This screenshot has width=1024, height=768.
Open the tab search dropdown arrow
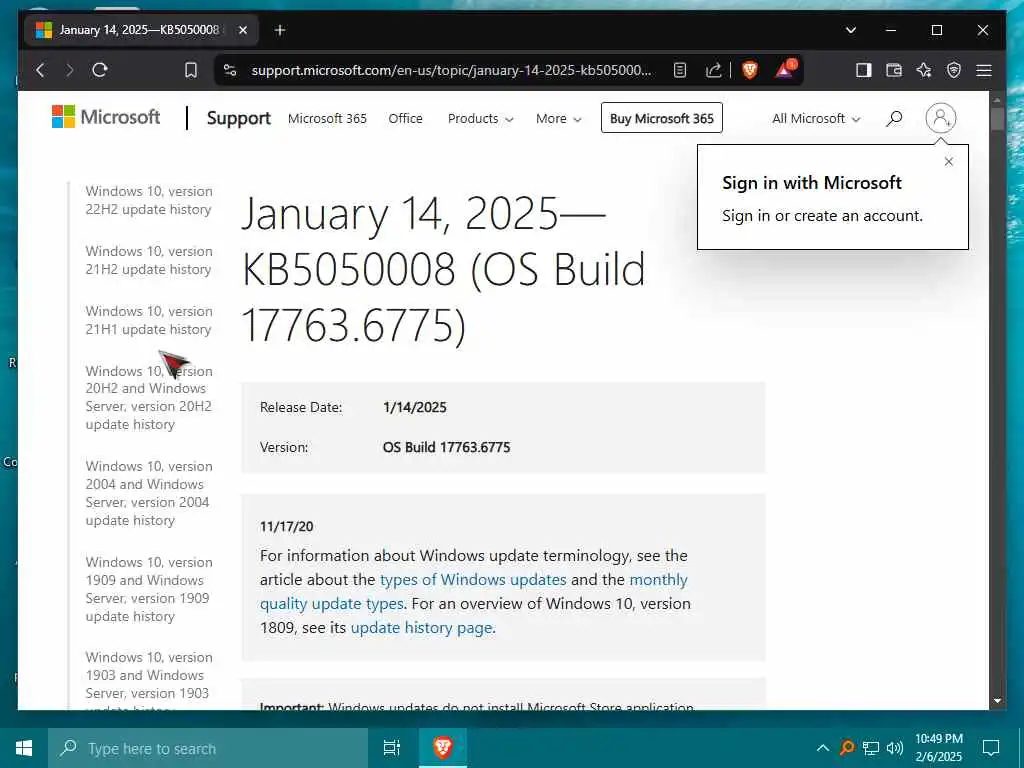click(850, 30)
